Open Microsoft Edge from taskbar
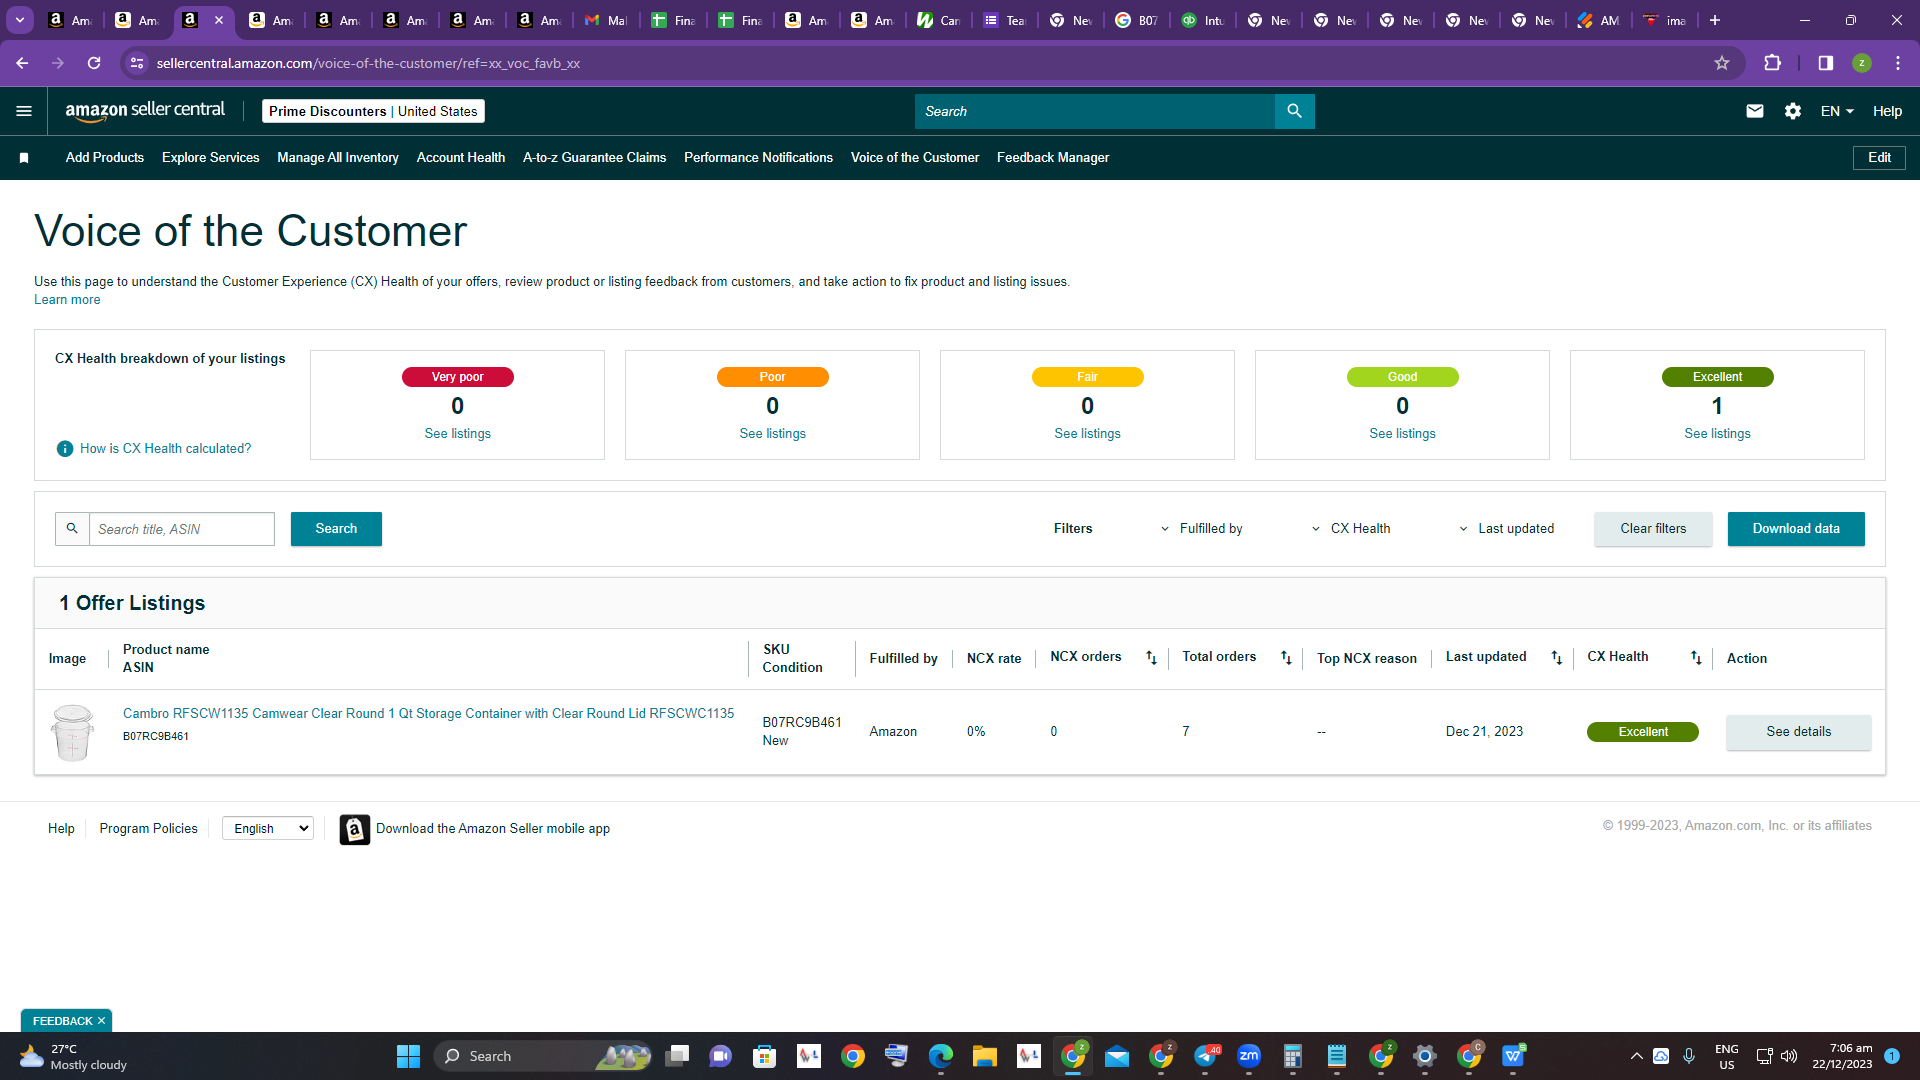The image size is (1920, 1080). coord(941,1056)
